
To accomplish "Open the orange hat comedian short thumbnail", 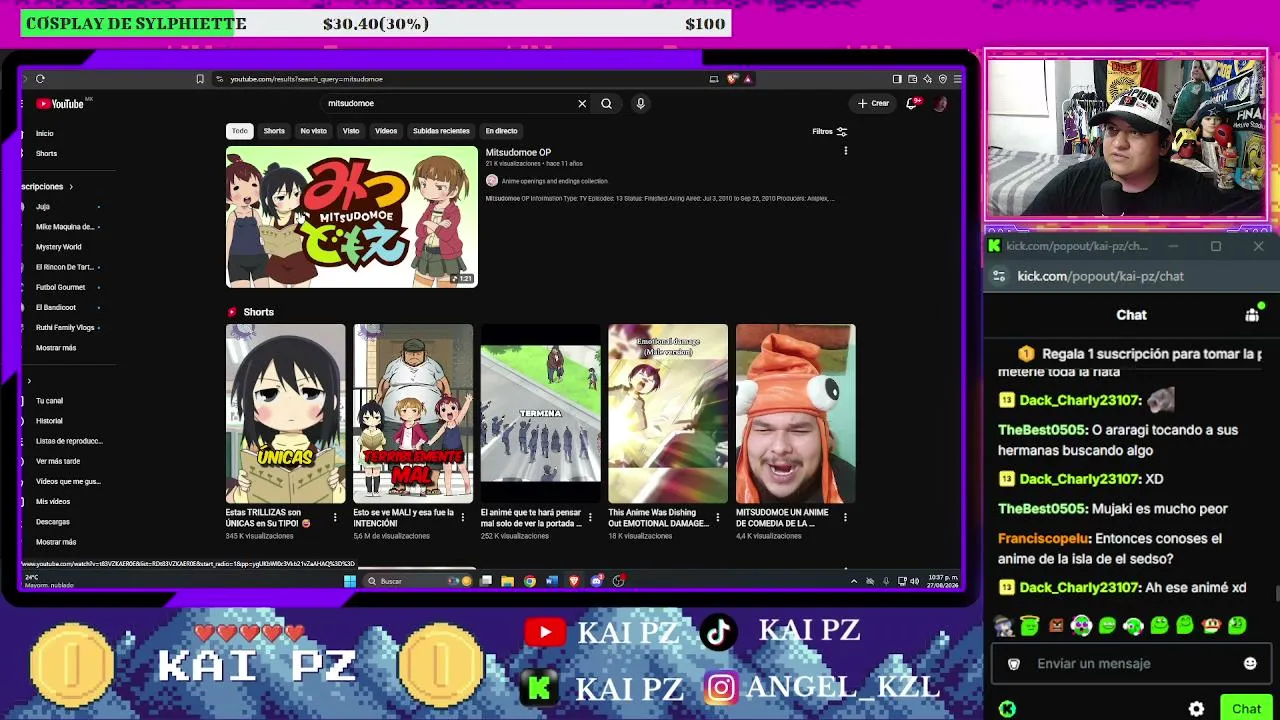I will pos(796,414).
